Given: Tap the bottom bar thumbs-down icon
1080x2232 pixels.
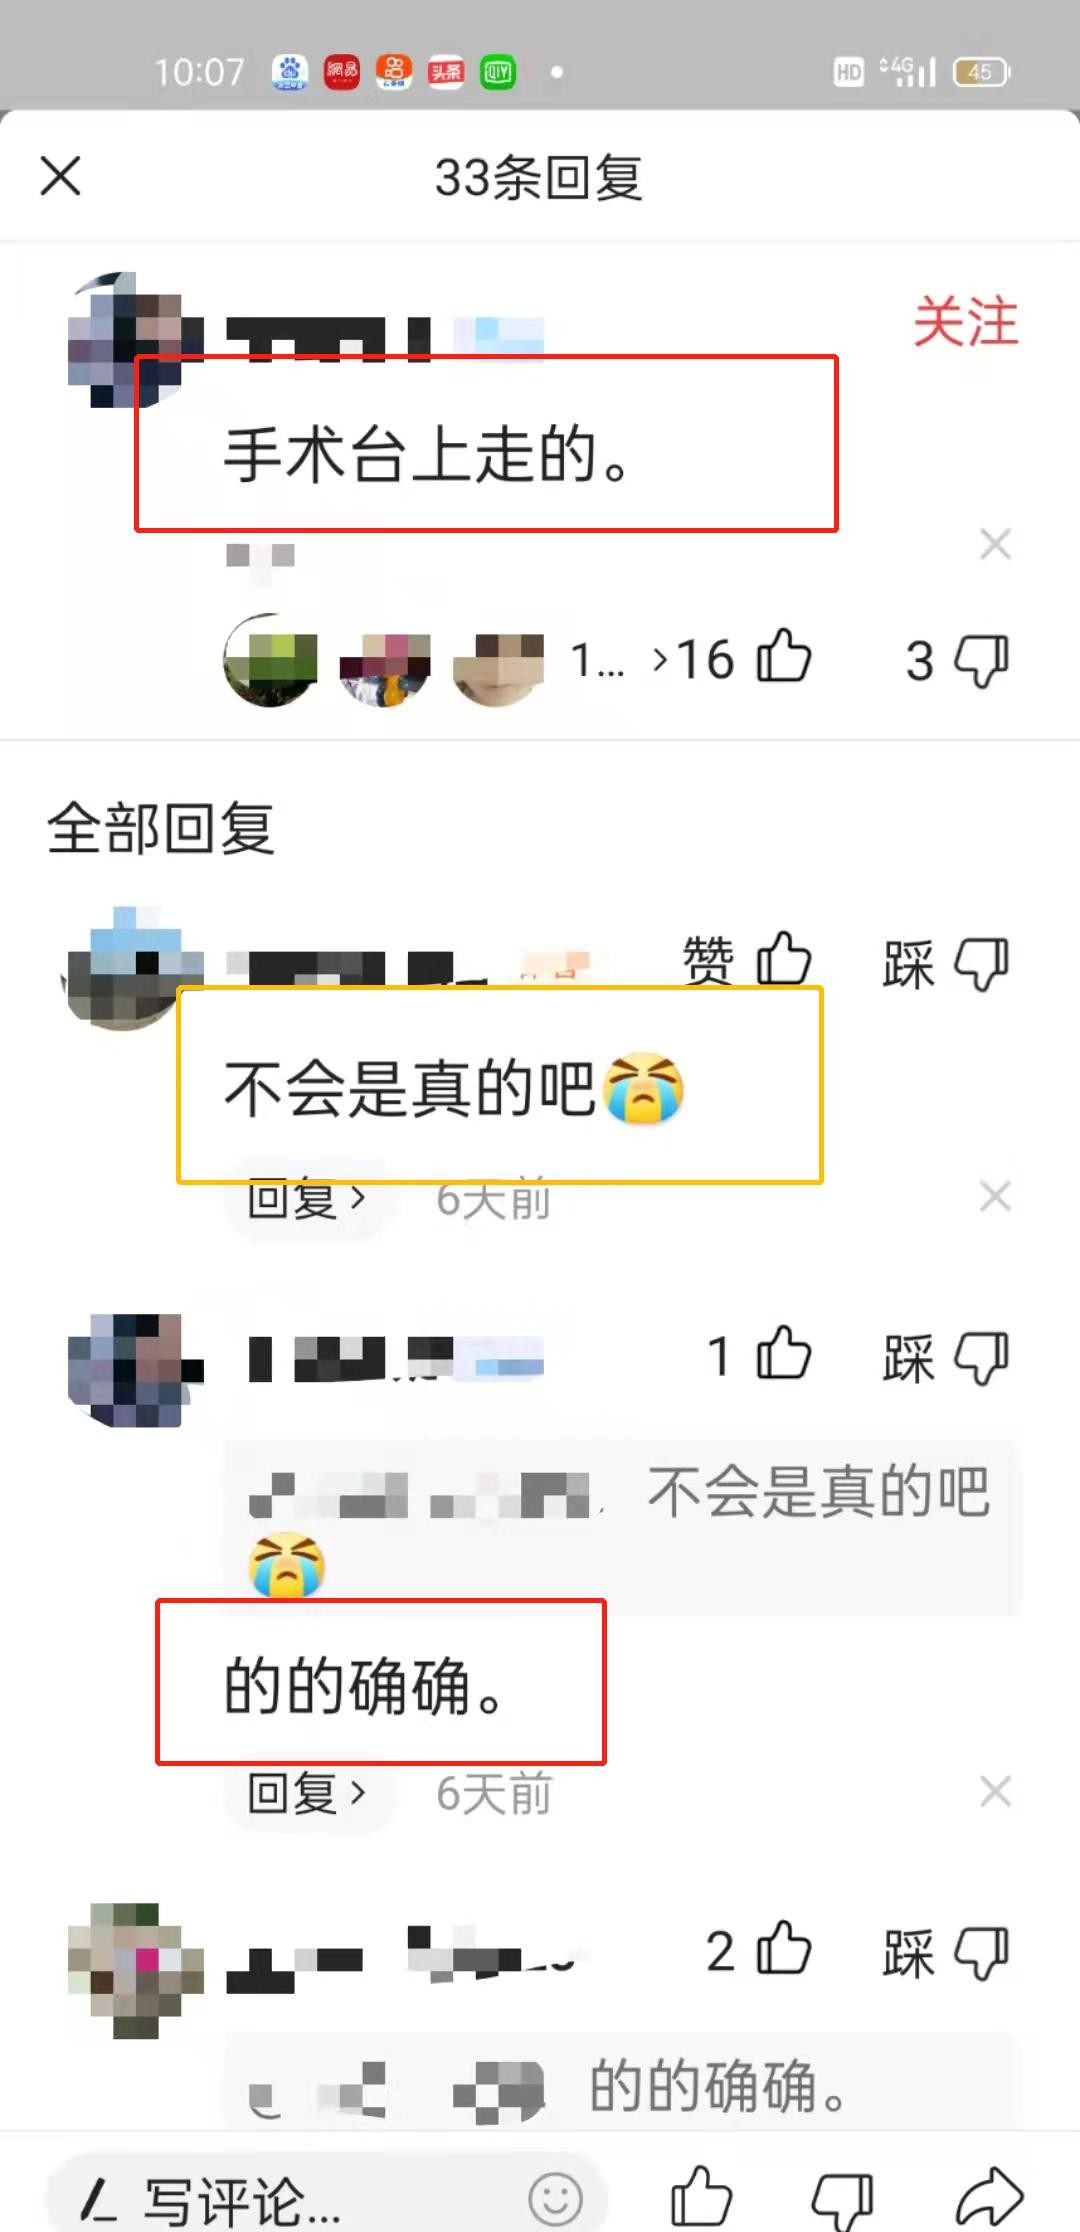Looking at the screenshot, I should click(x=843, y=2200).
